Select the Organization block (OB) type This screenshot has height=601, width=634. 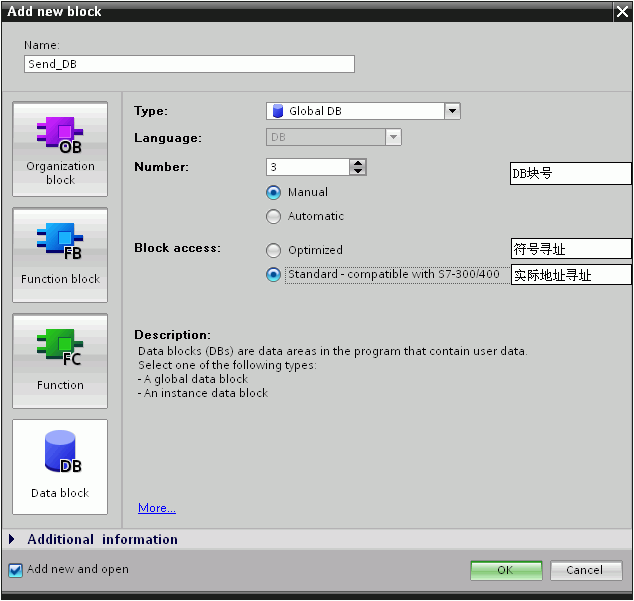coord(60,149)
